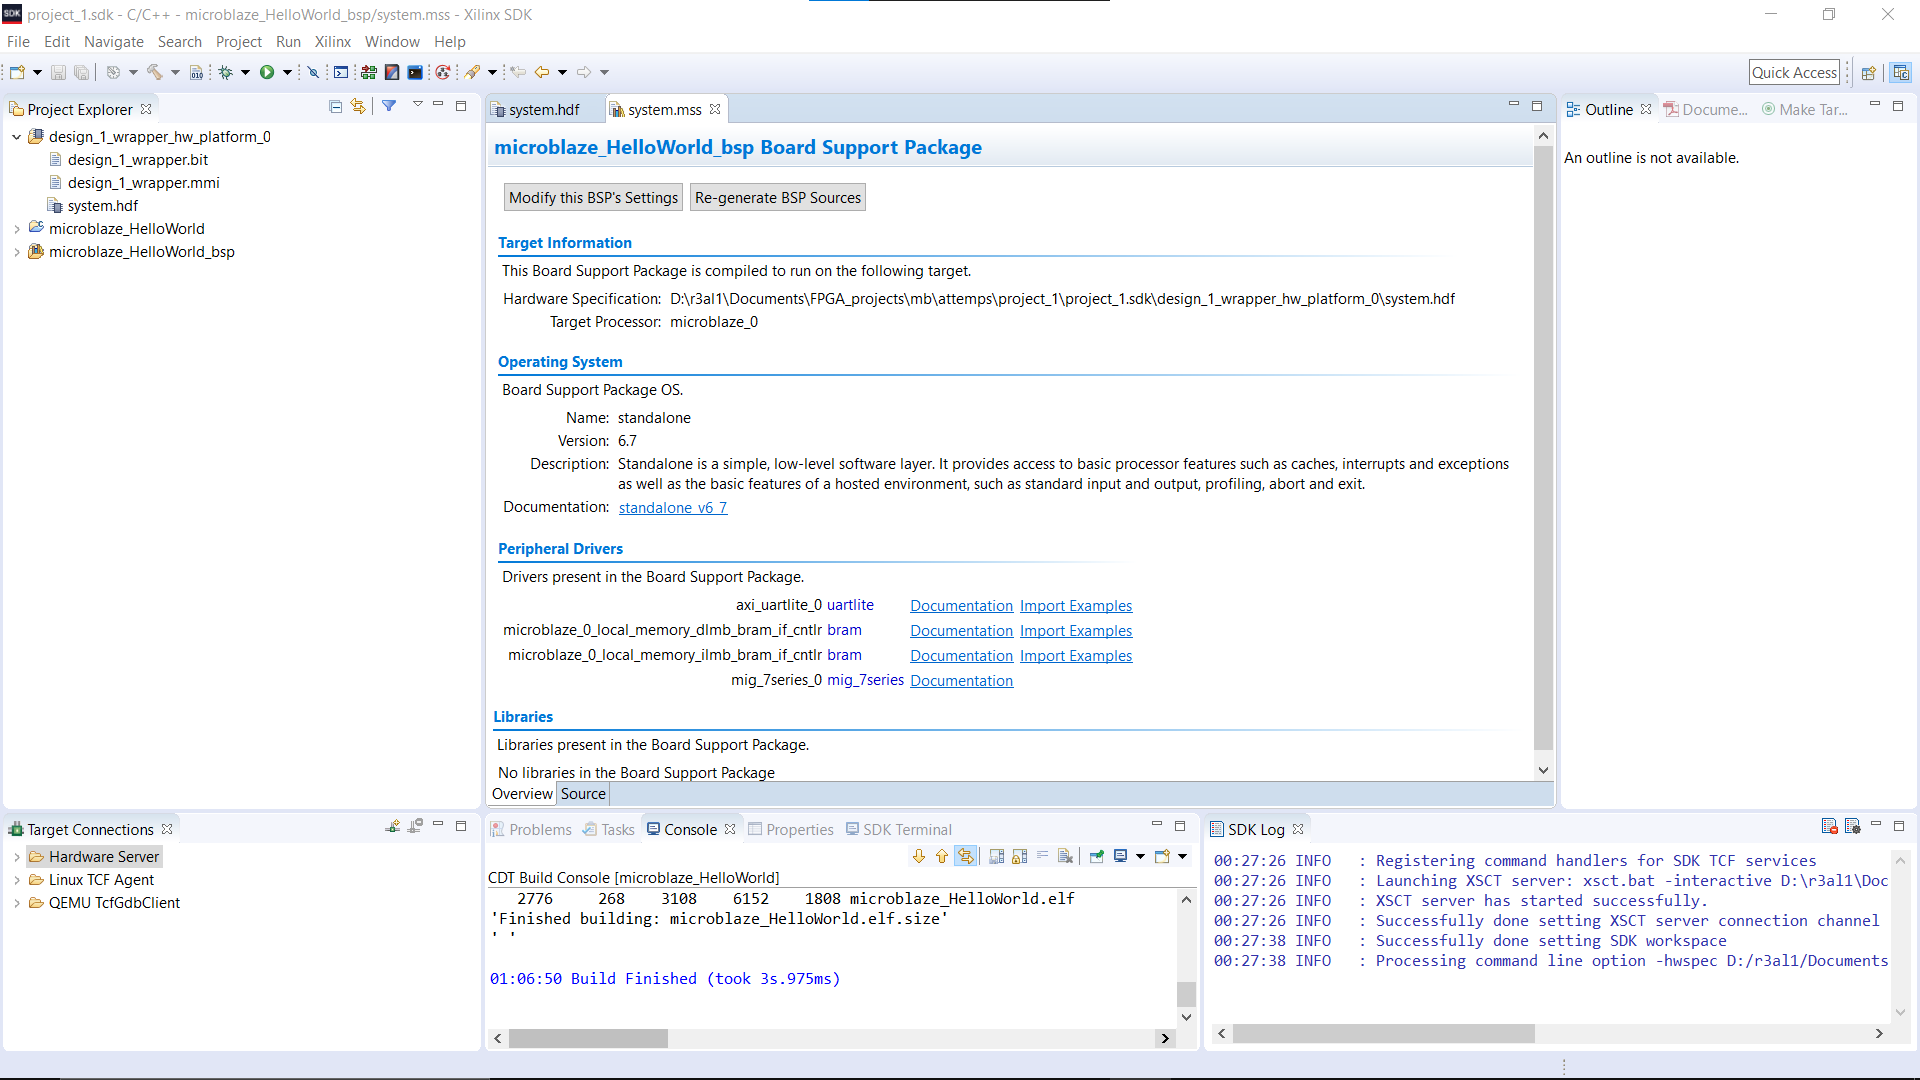Open the Program FPGA toolbar icon
The width and height of the screenshot is (1920, 1080).
point(368,71)
